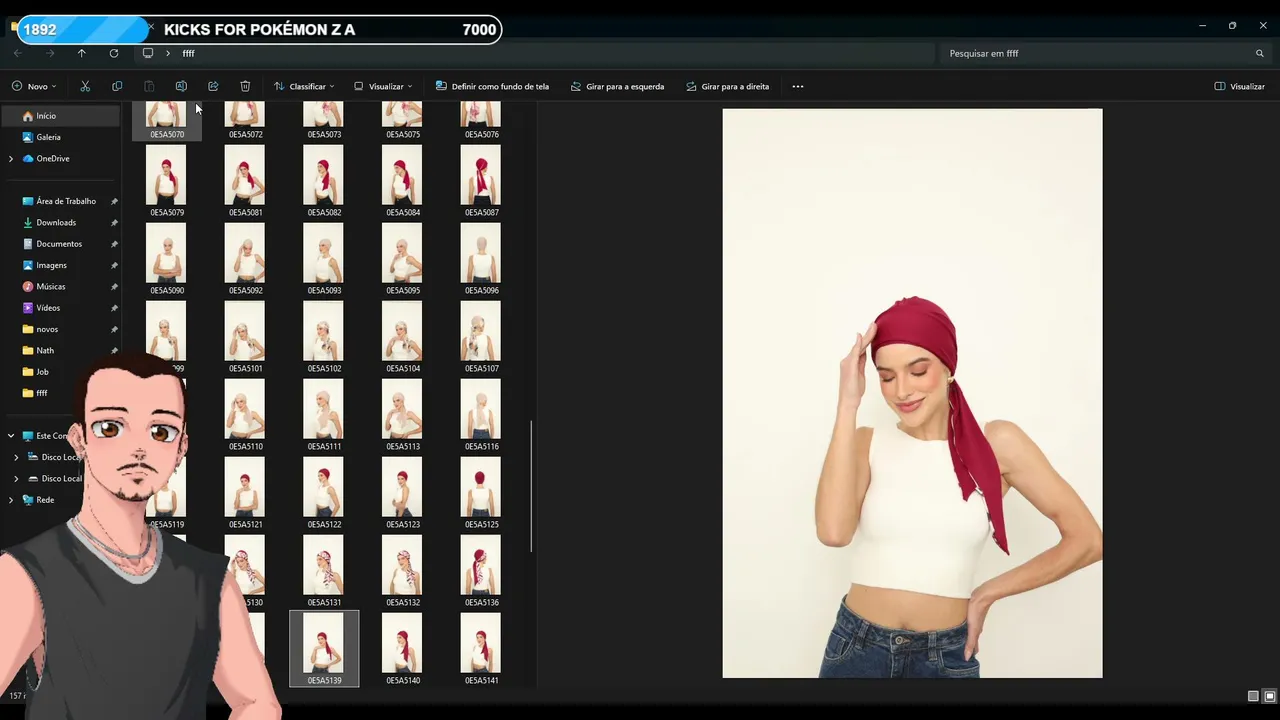Open the Visualizar layout dropdown

tap(383, 86)
